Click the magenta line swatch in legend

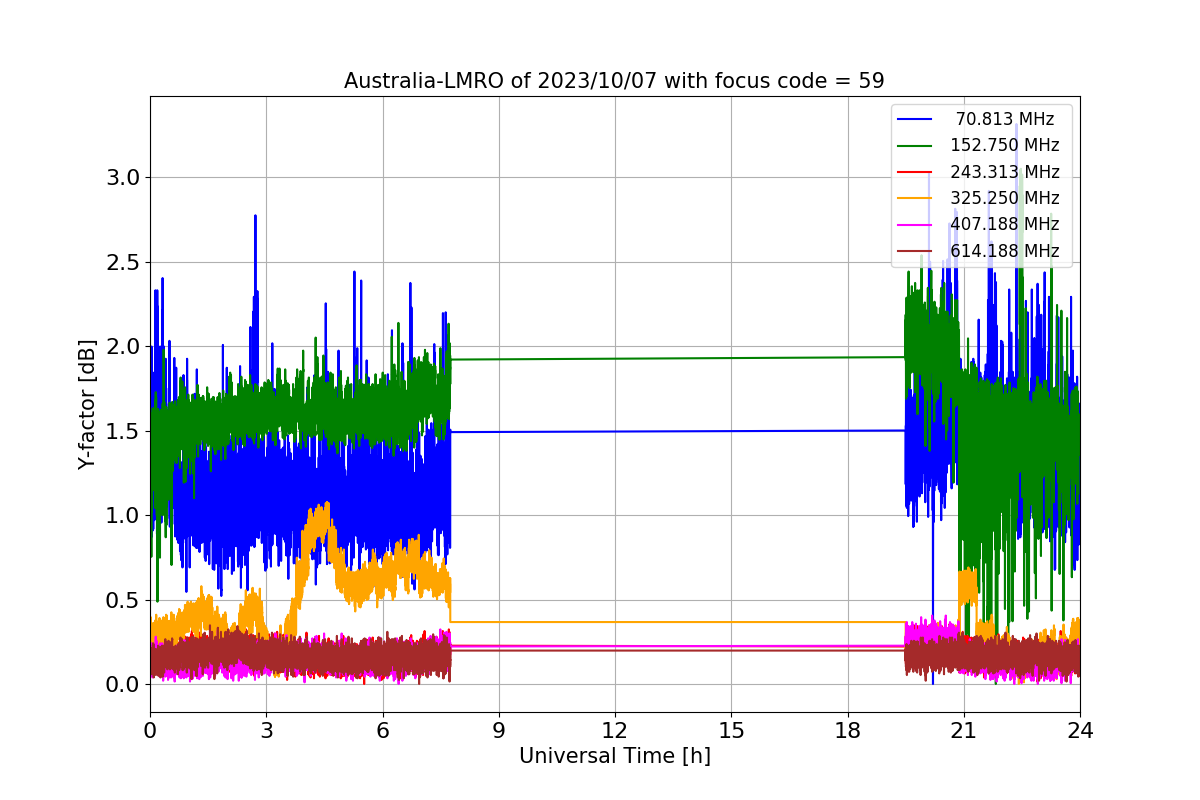pos(916,225)
